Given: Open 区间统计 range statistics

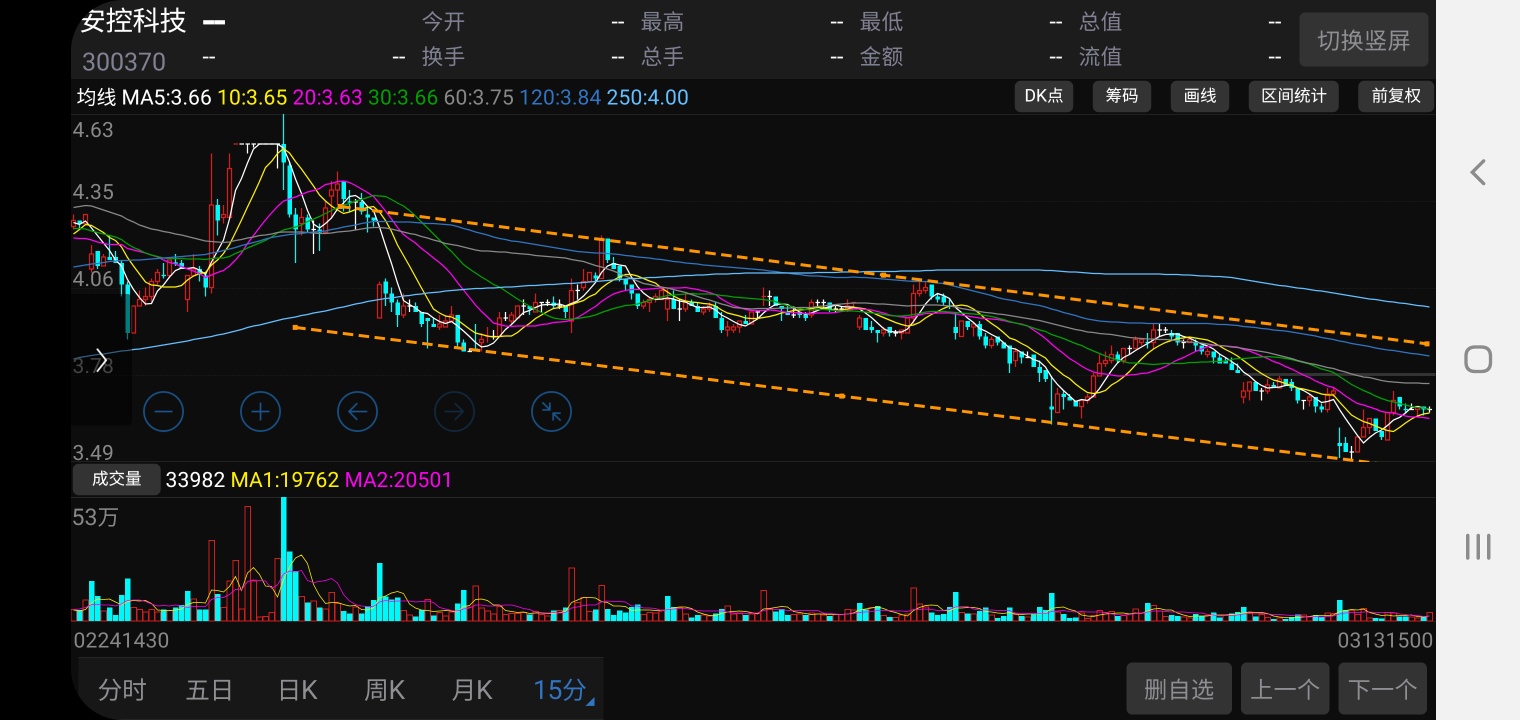Looking at the screenshot, I should point(1294,96).
